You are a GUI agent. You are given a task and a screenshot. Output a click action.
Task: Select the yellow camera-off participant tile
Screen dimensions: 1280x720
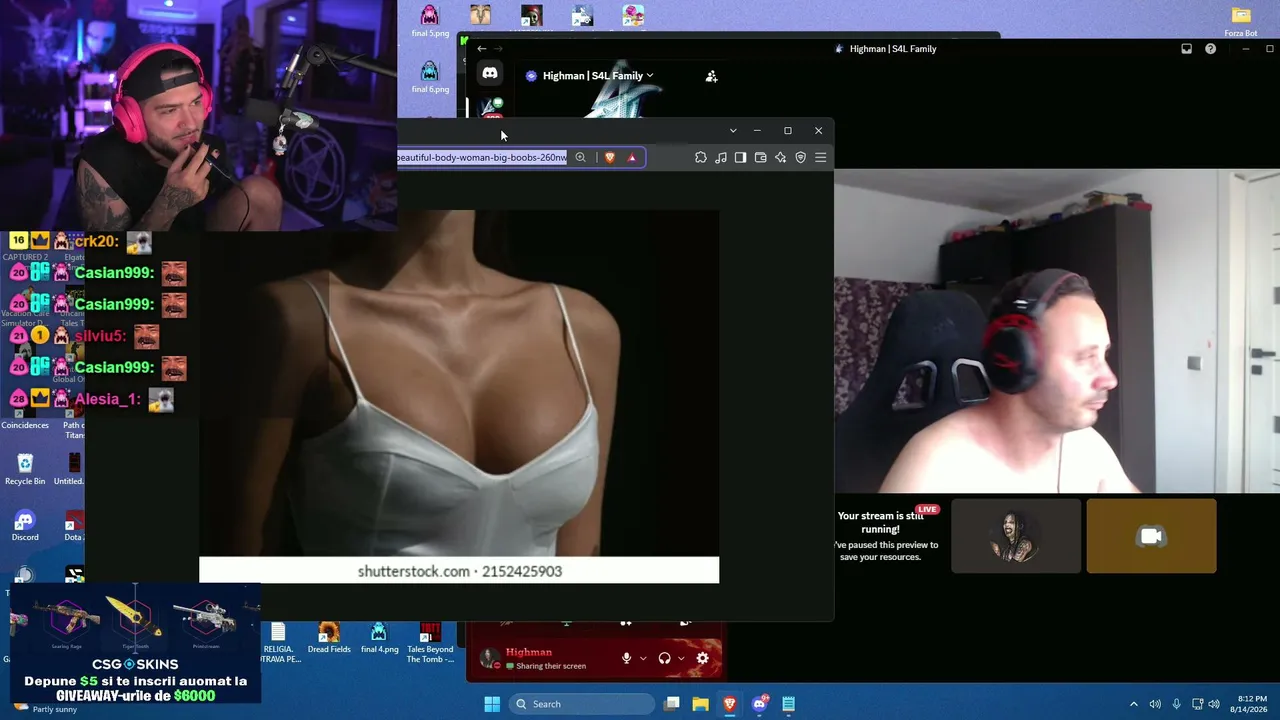[1151, 536]
